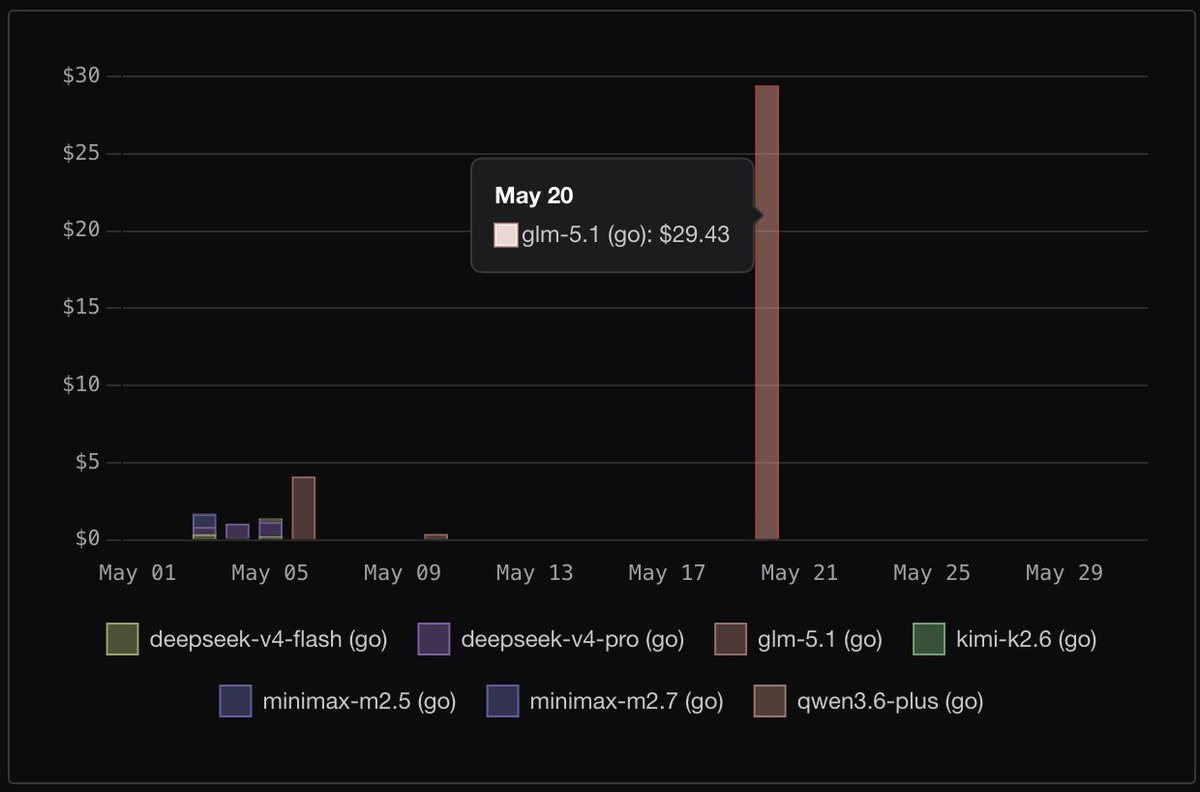This screenshot has height=792, width=1200.
Task: Click the $25 y-axis label
Action: (x=80, y=154)
